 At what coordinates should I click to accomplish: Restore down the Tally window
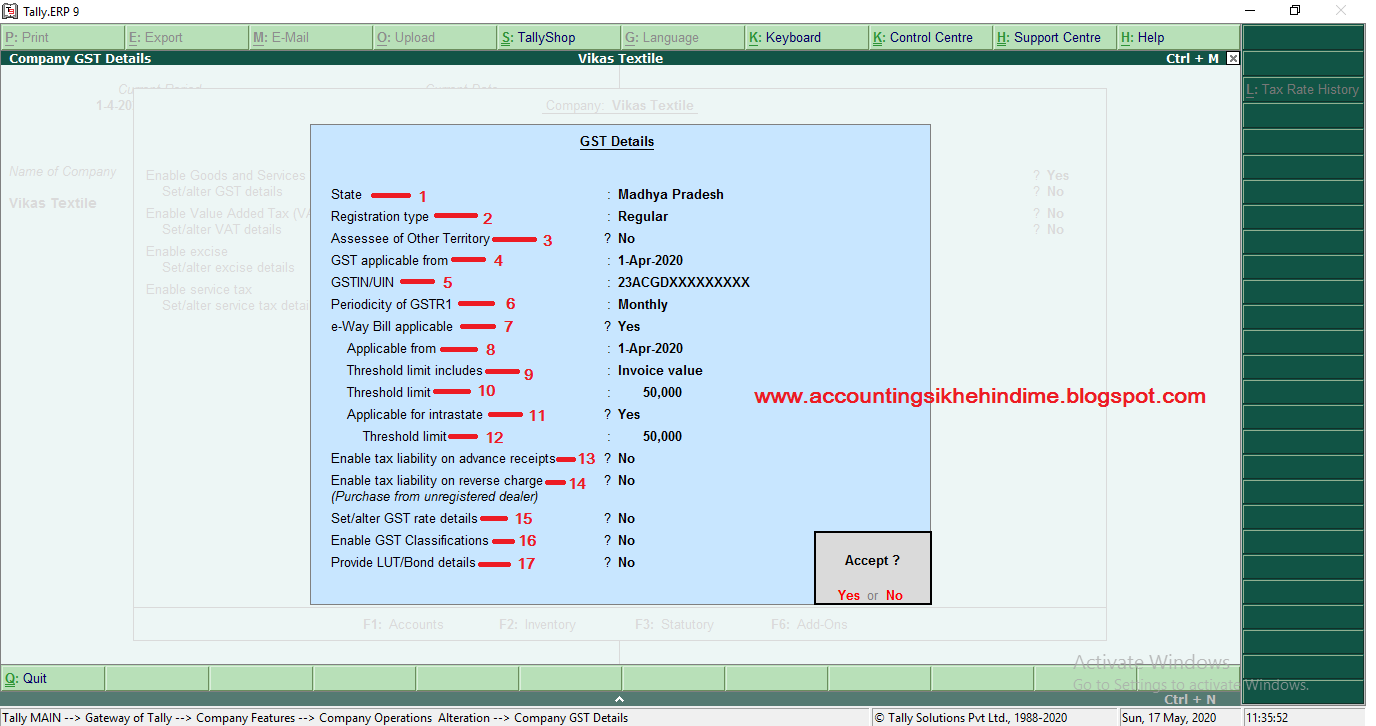pos(1295,11)
